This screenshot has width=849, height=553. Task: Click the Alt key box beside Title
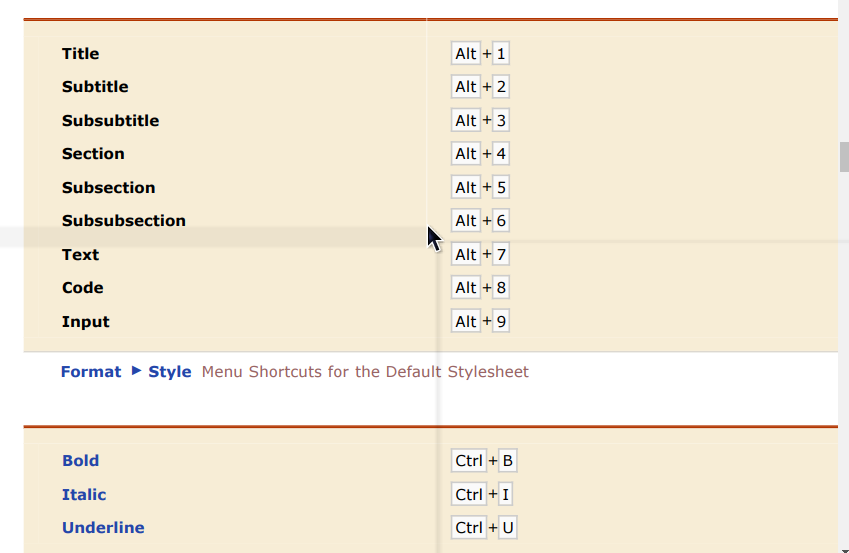pyautogui.click(x=466, y=54)
